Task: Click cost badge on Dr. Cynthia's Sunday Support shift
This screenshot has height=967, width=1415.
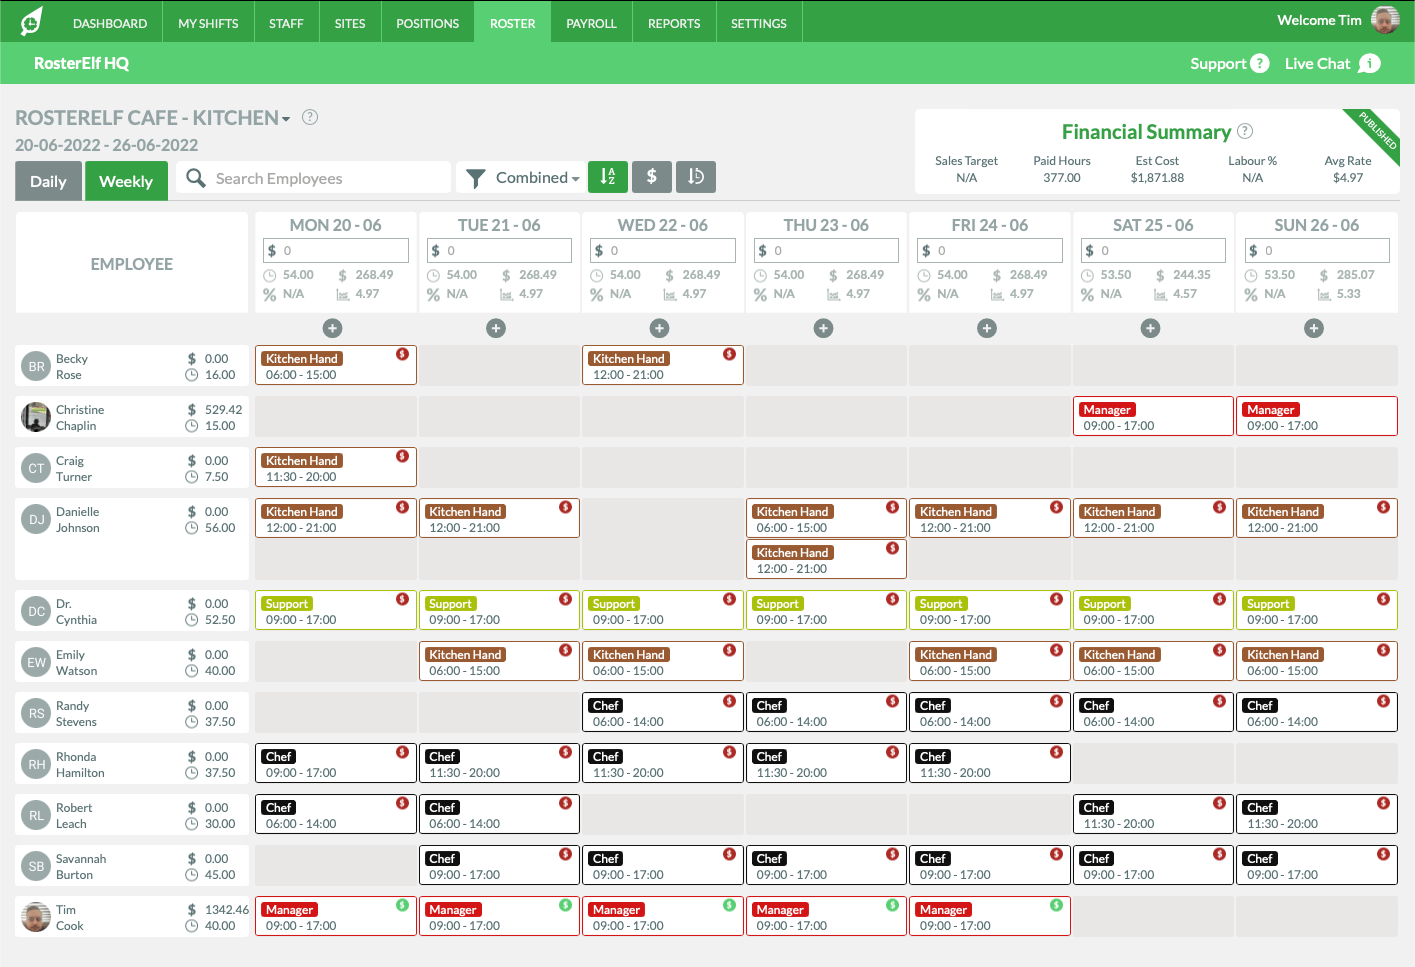Action: [x=1383, y=599]
